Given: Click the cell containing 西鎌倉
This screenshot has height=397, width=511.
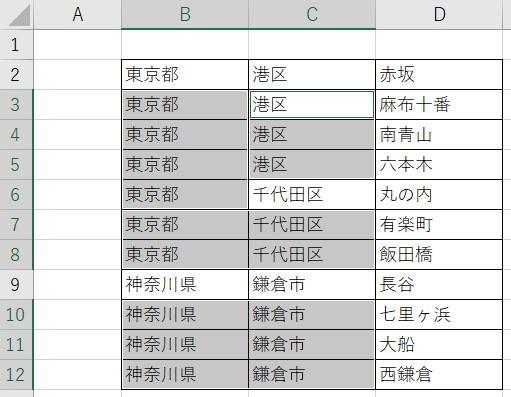Looking at the screenshot, I should (439, 374).
